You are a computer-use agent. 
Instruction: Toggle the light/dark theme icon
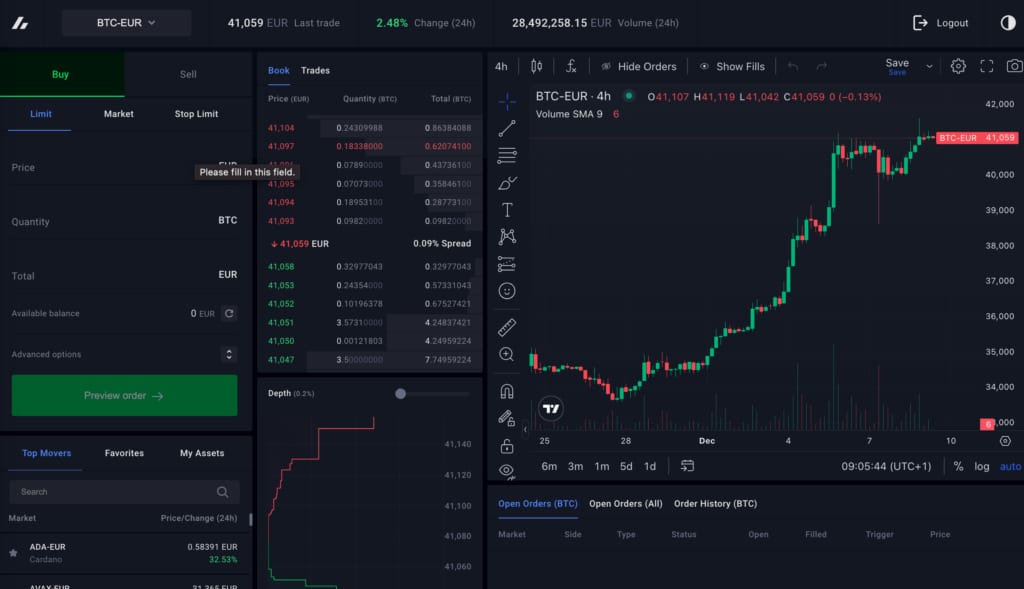coord(1008,23)
